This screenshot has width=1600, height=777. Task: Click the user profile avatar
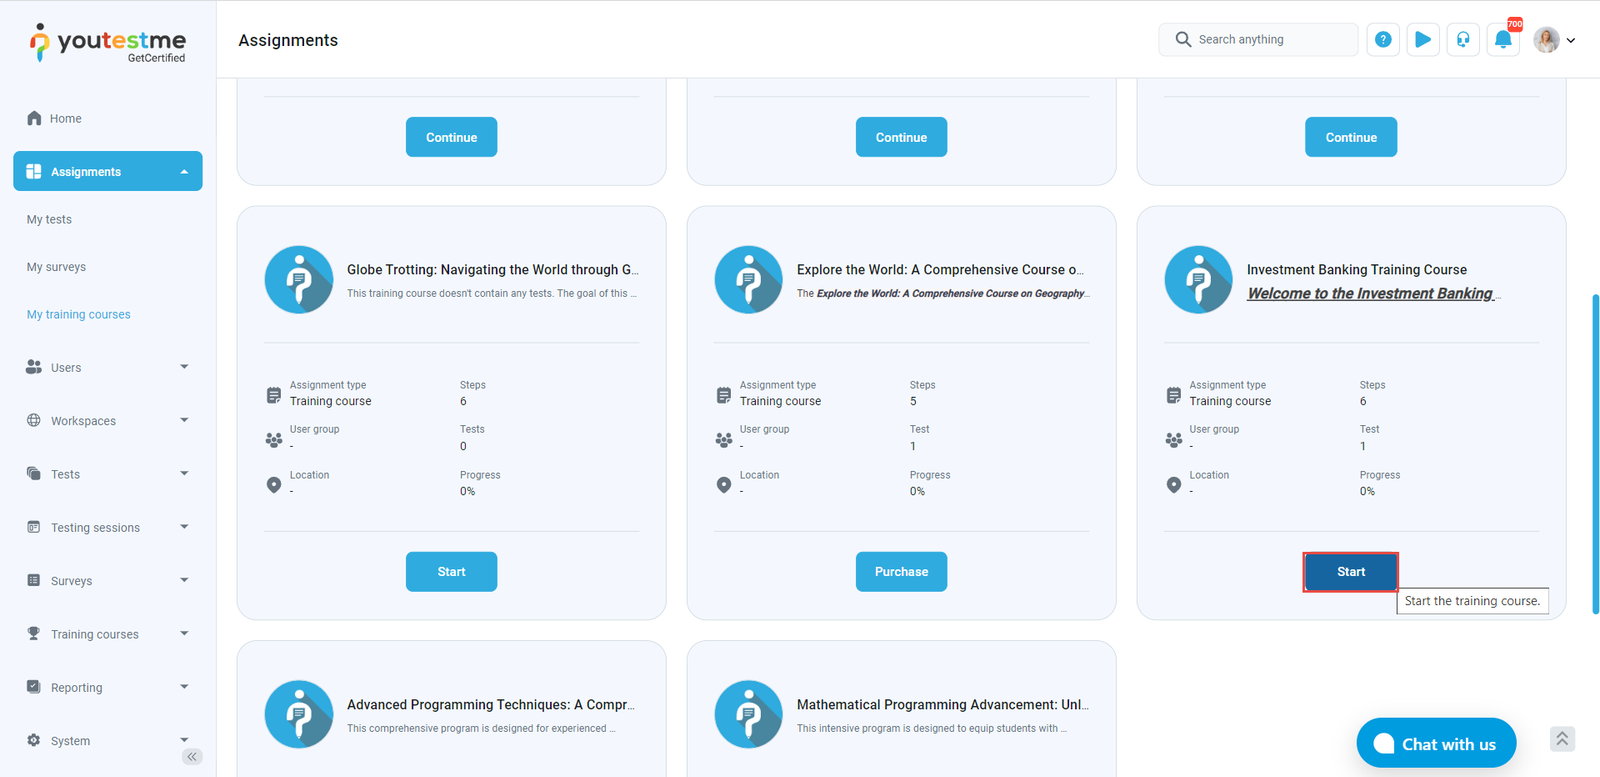tap(1547, 39)
